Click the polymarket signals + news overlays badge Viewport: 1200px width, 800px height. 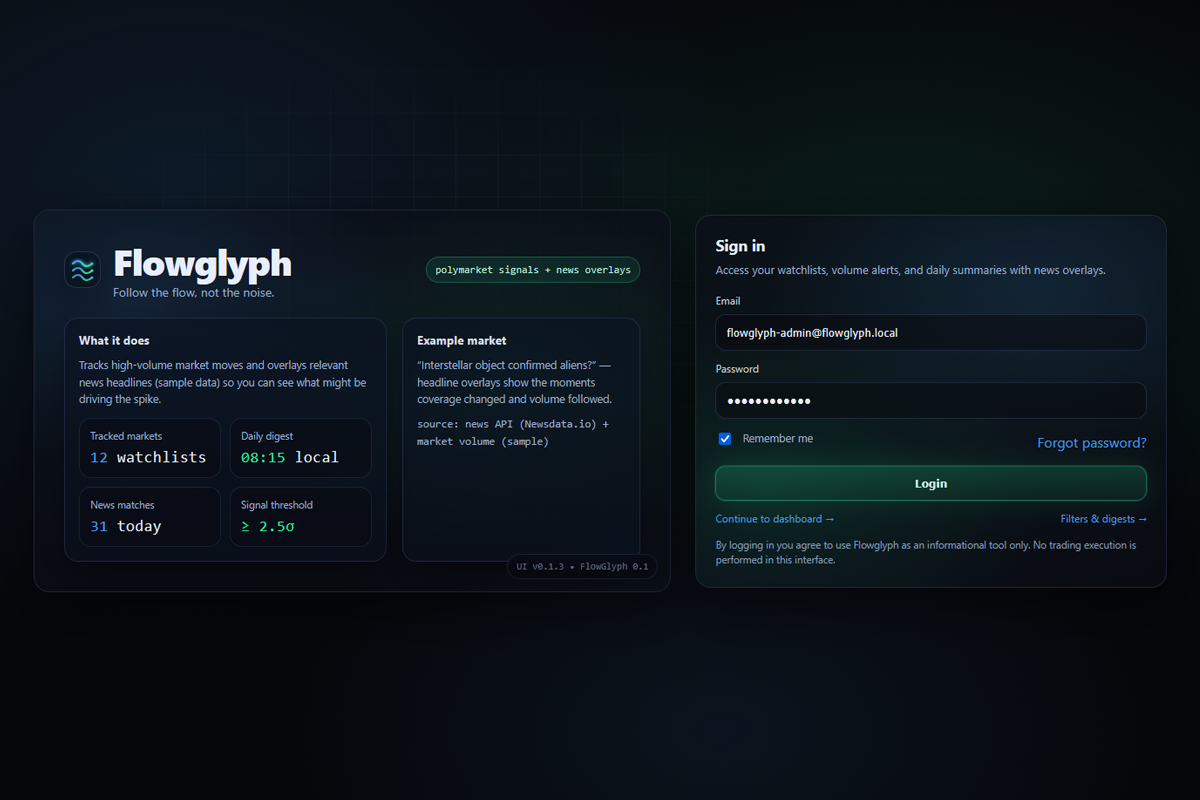pyautogui.click(x=532, y=270)
